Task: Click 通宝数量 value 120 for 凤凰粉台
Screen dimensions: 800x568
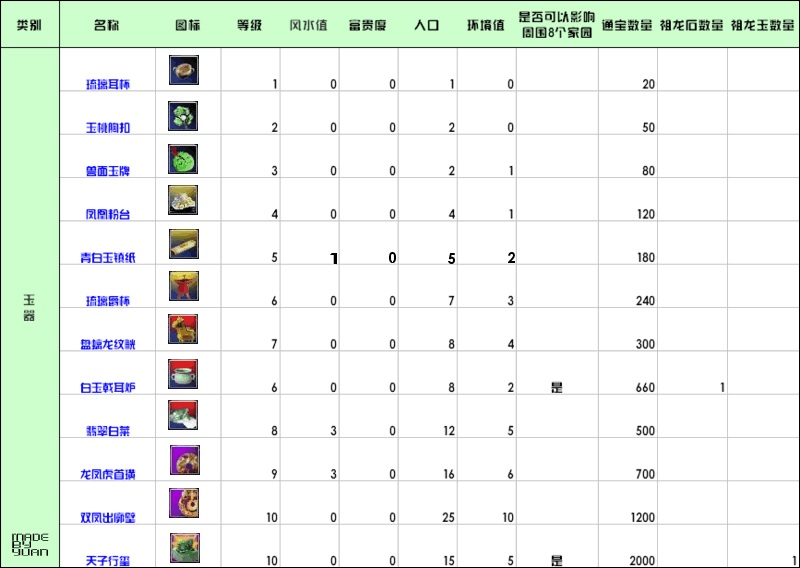Action: pos(645,214)
